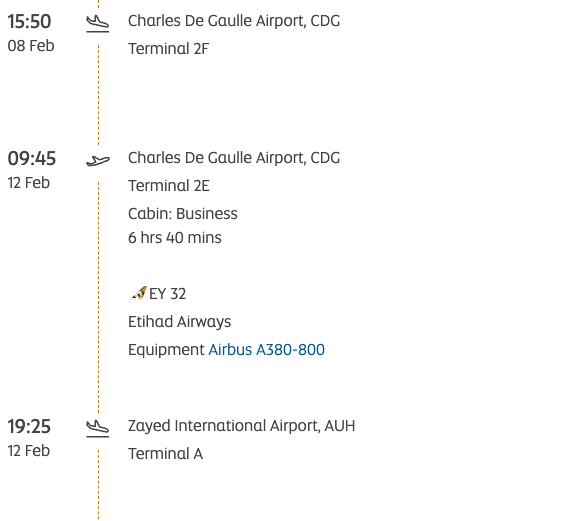Click the landing plane icon at 15:50

[98, 24]
